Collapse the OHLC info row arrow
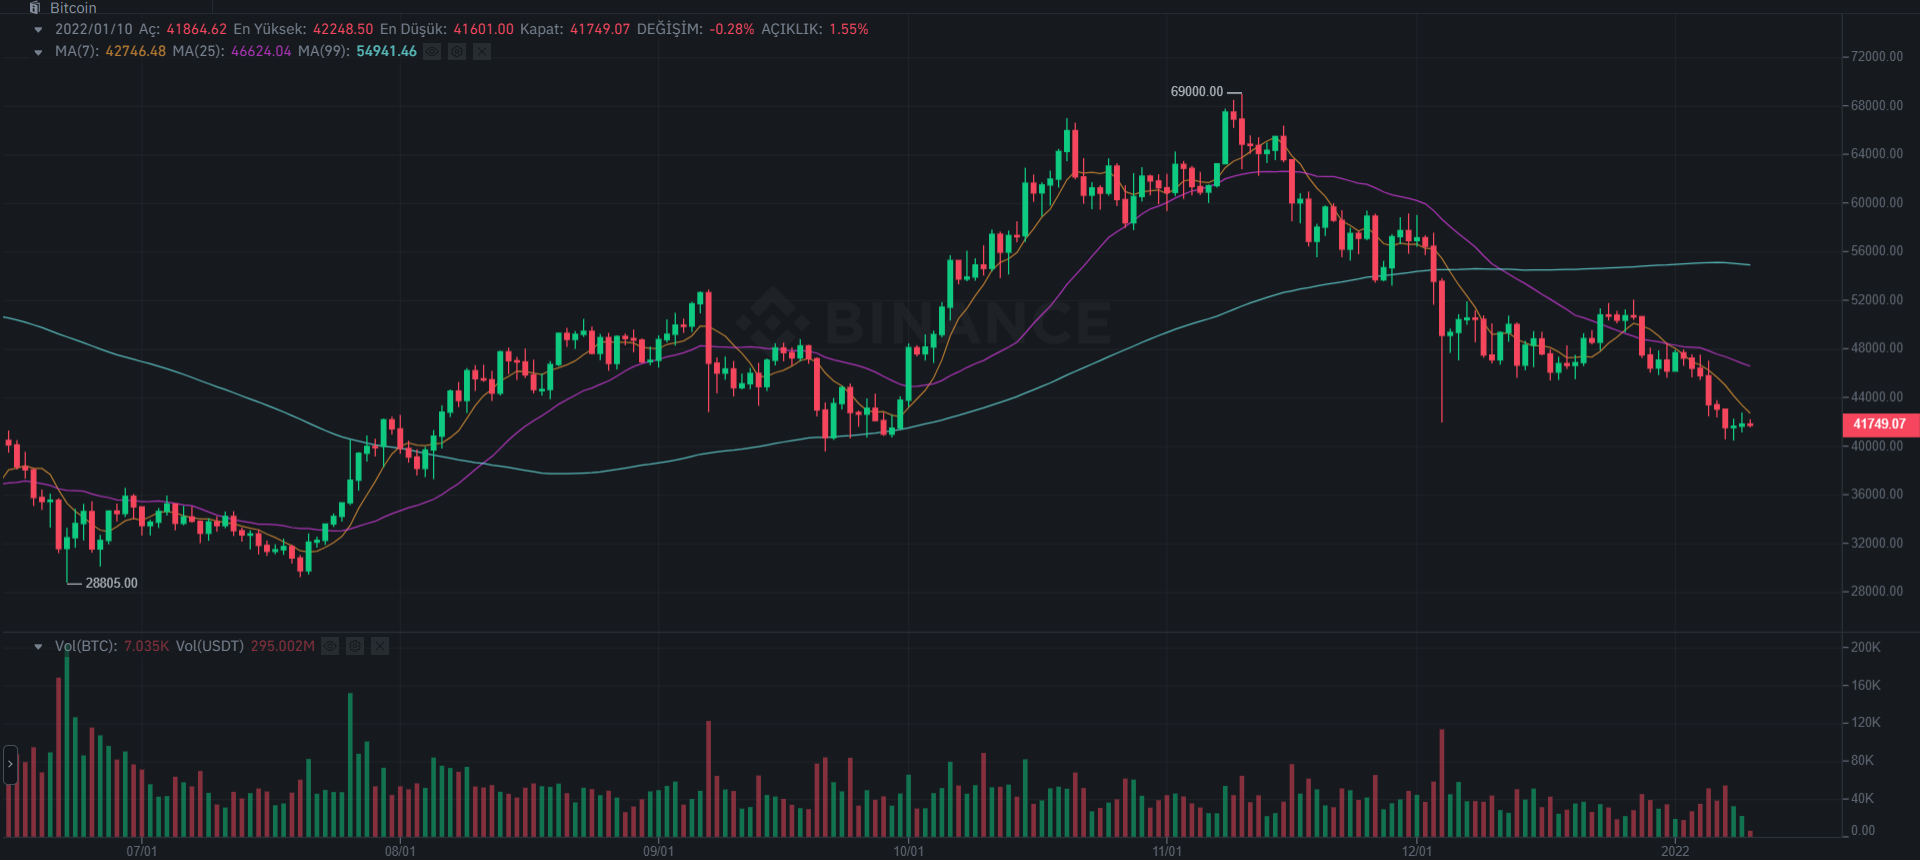Screen dimensions: 1920x860 (38, 29)
